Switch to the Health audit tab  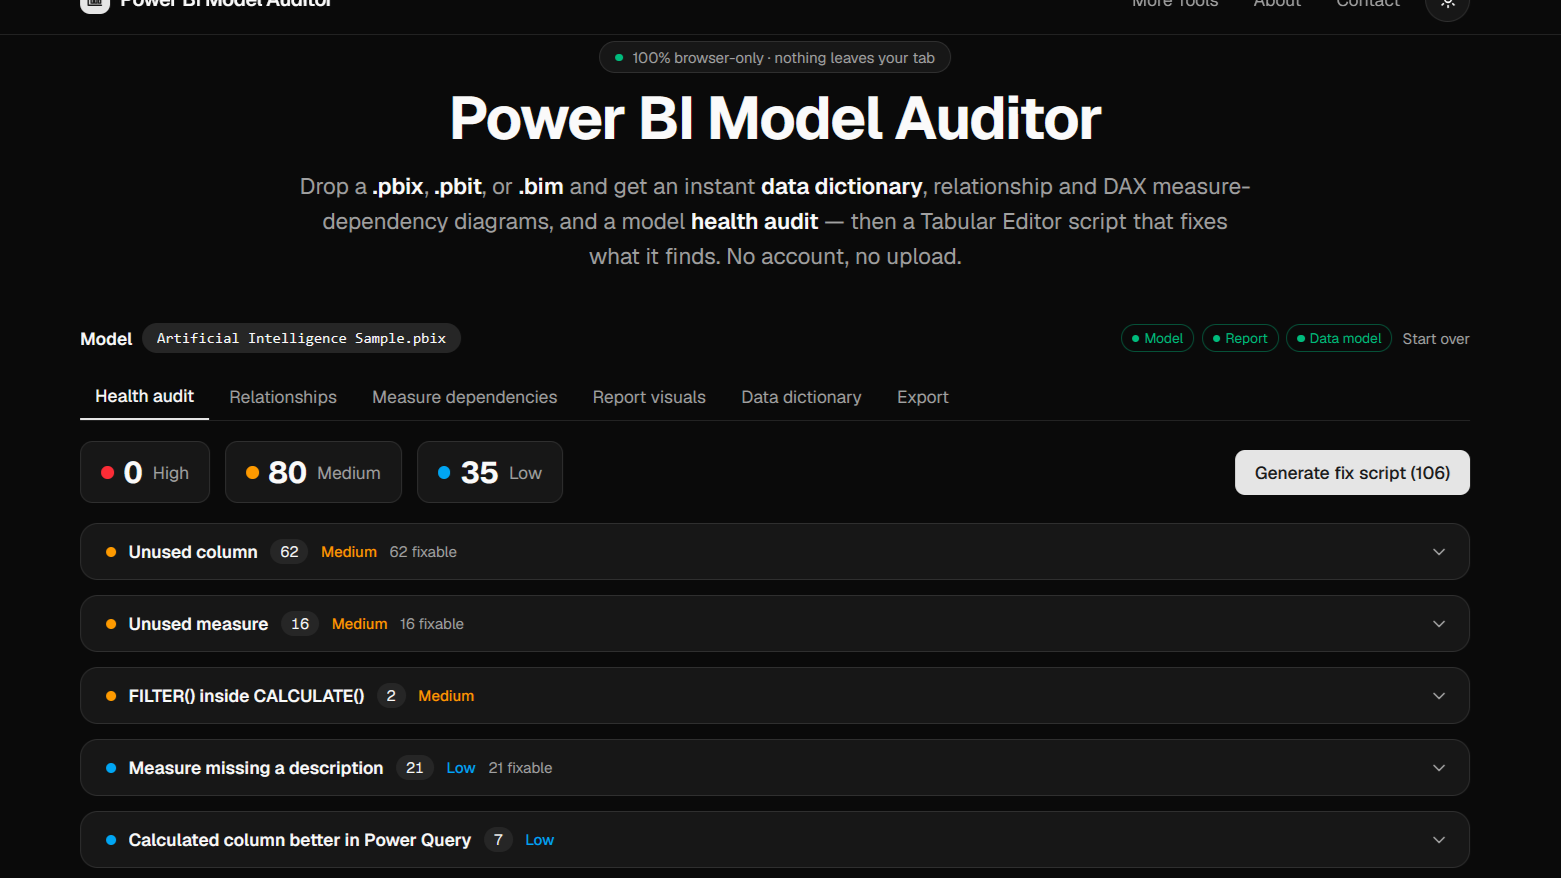pos(144,396)
